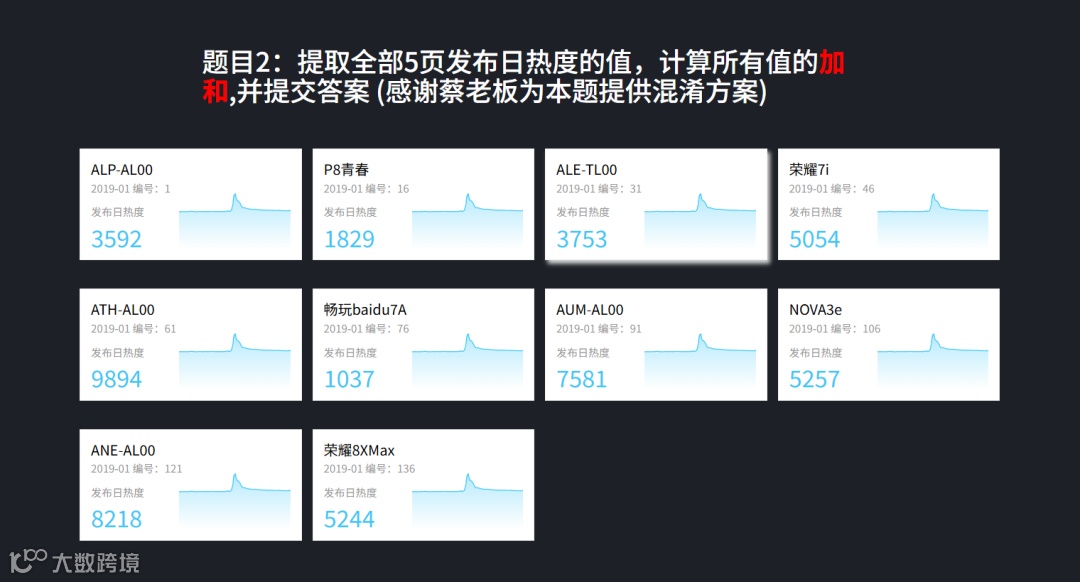Click '2019-01 编号: 91' line

(x=599, y=329)
